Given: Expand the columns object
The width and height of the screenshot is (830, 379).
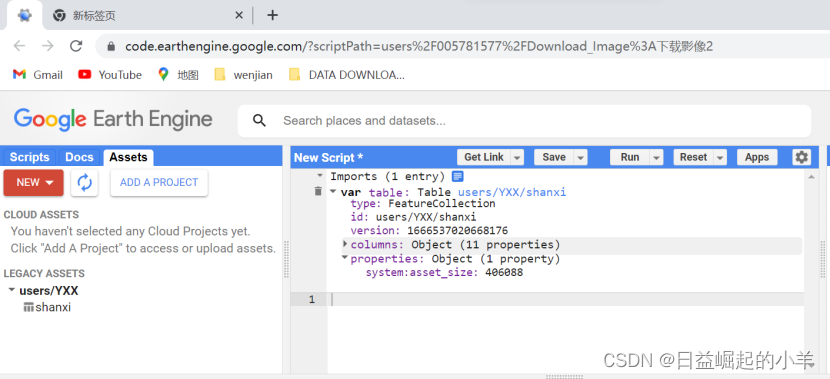Looking at the screenshot, I should coord(345,244).
